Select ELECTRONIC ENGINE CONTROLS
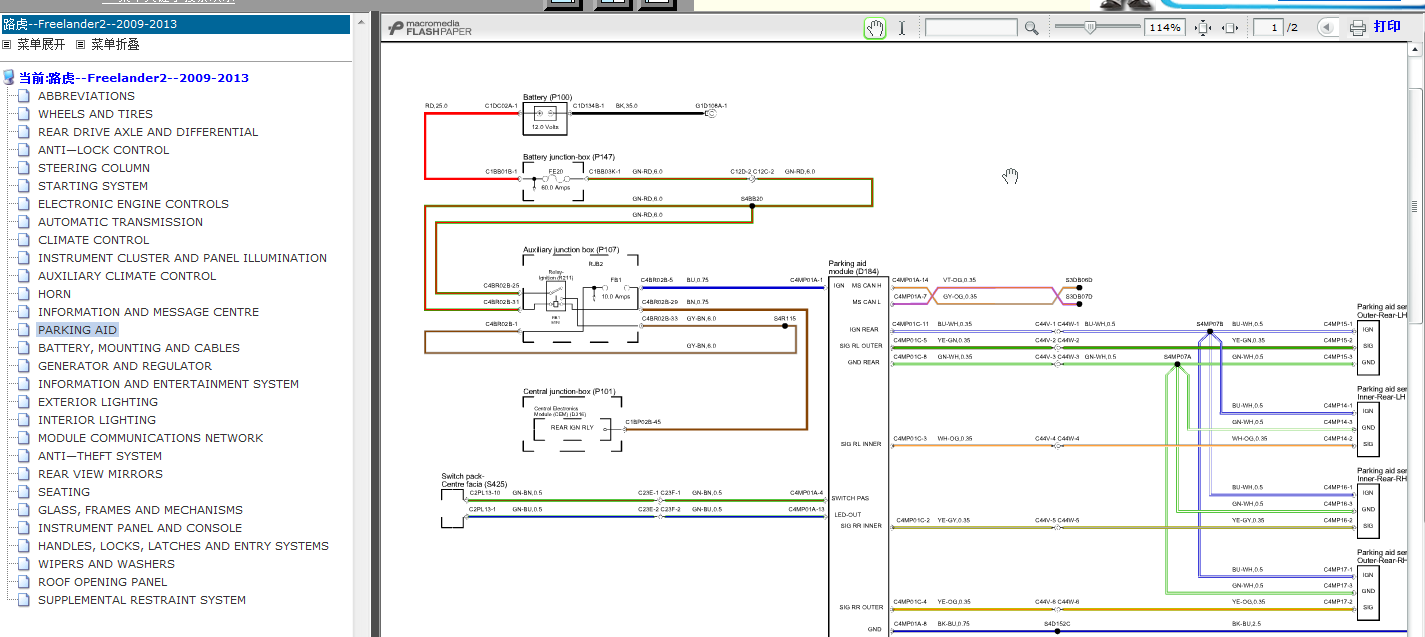Image resolution: width=1425 pixels, height=637 pixels. 133,204
